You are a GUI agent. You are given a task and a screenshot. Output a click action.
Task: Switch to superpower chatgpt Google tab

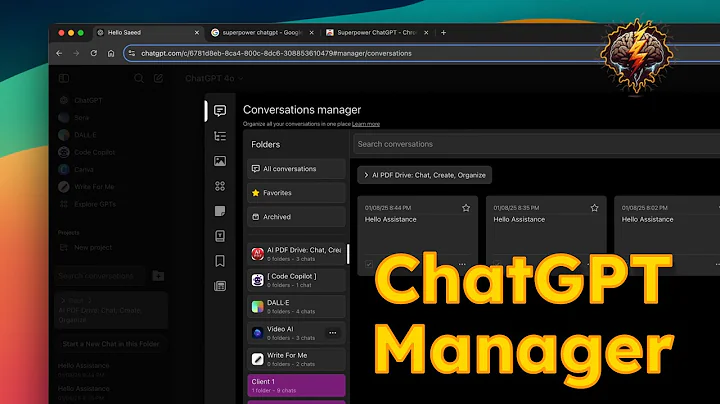[262, 33]
